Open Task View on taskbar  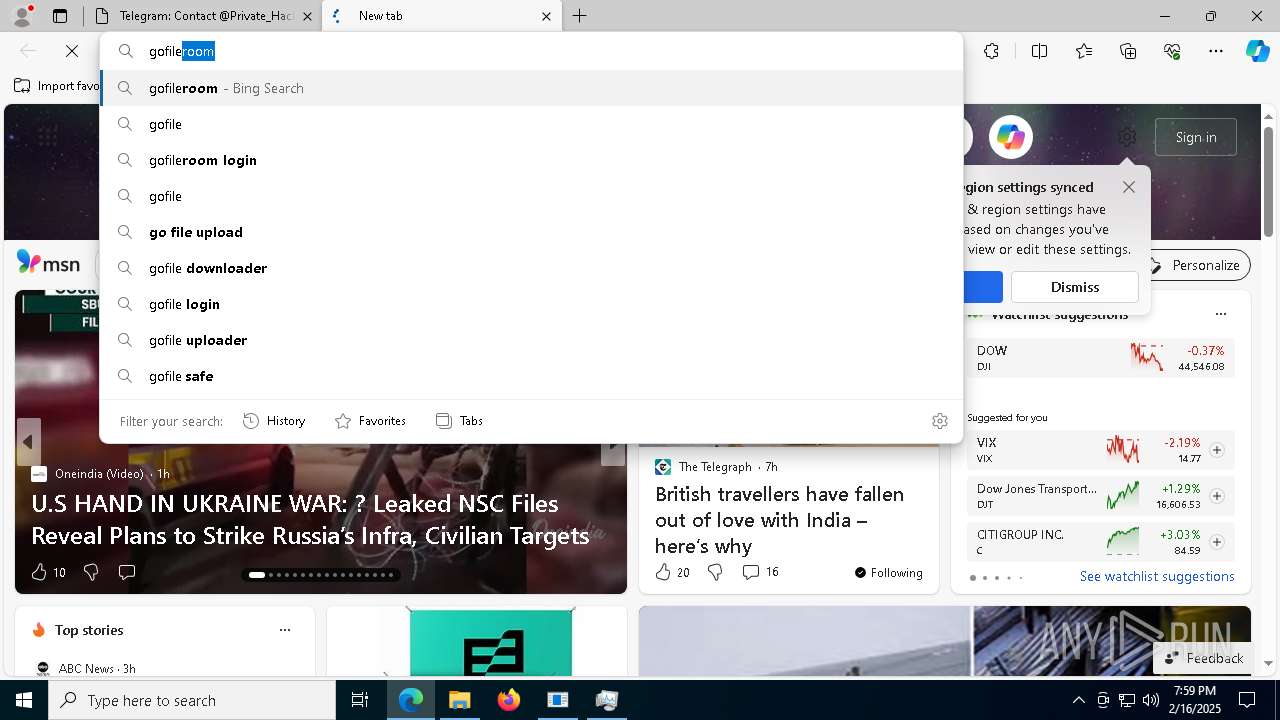[x=360, y=700]
